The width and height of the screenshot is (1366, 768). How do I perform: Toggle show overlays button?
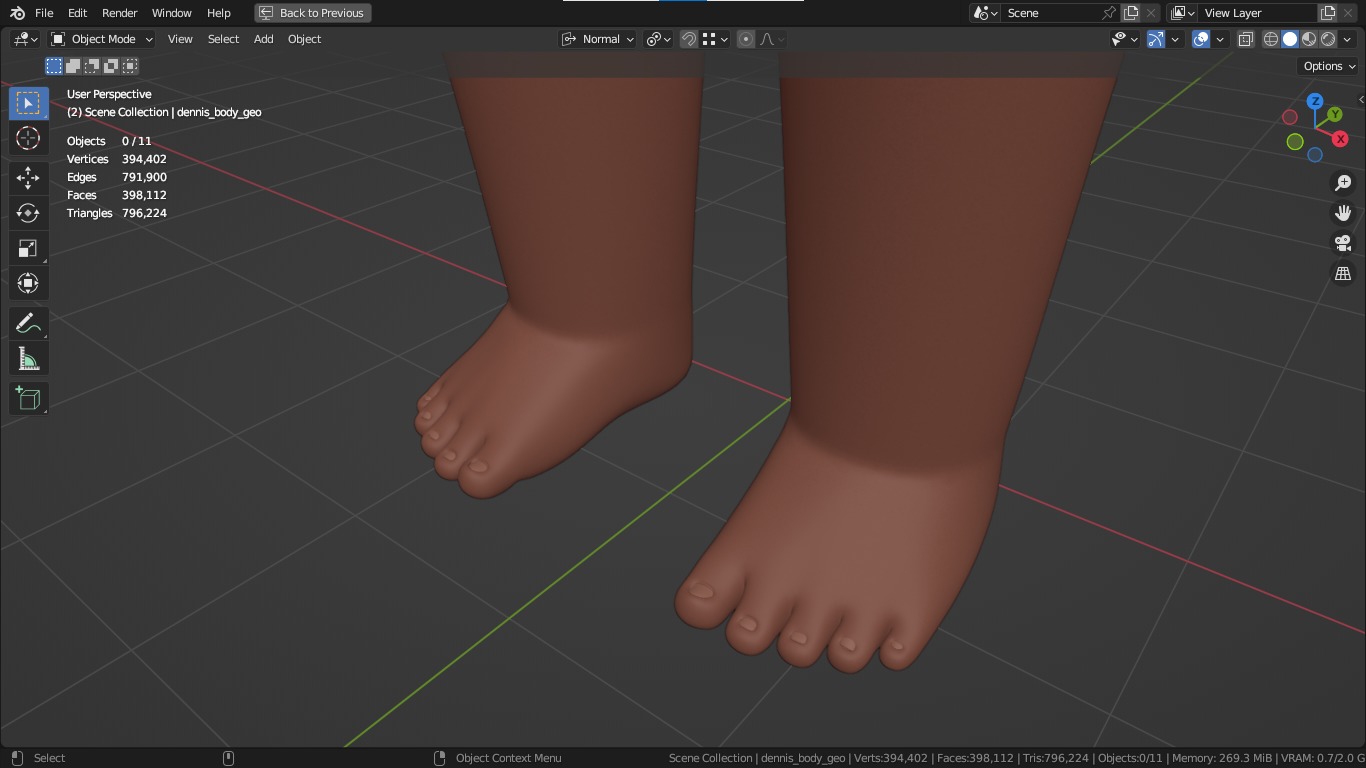[x=1201, y=39]
